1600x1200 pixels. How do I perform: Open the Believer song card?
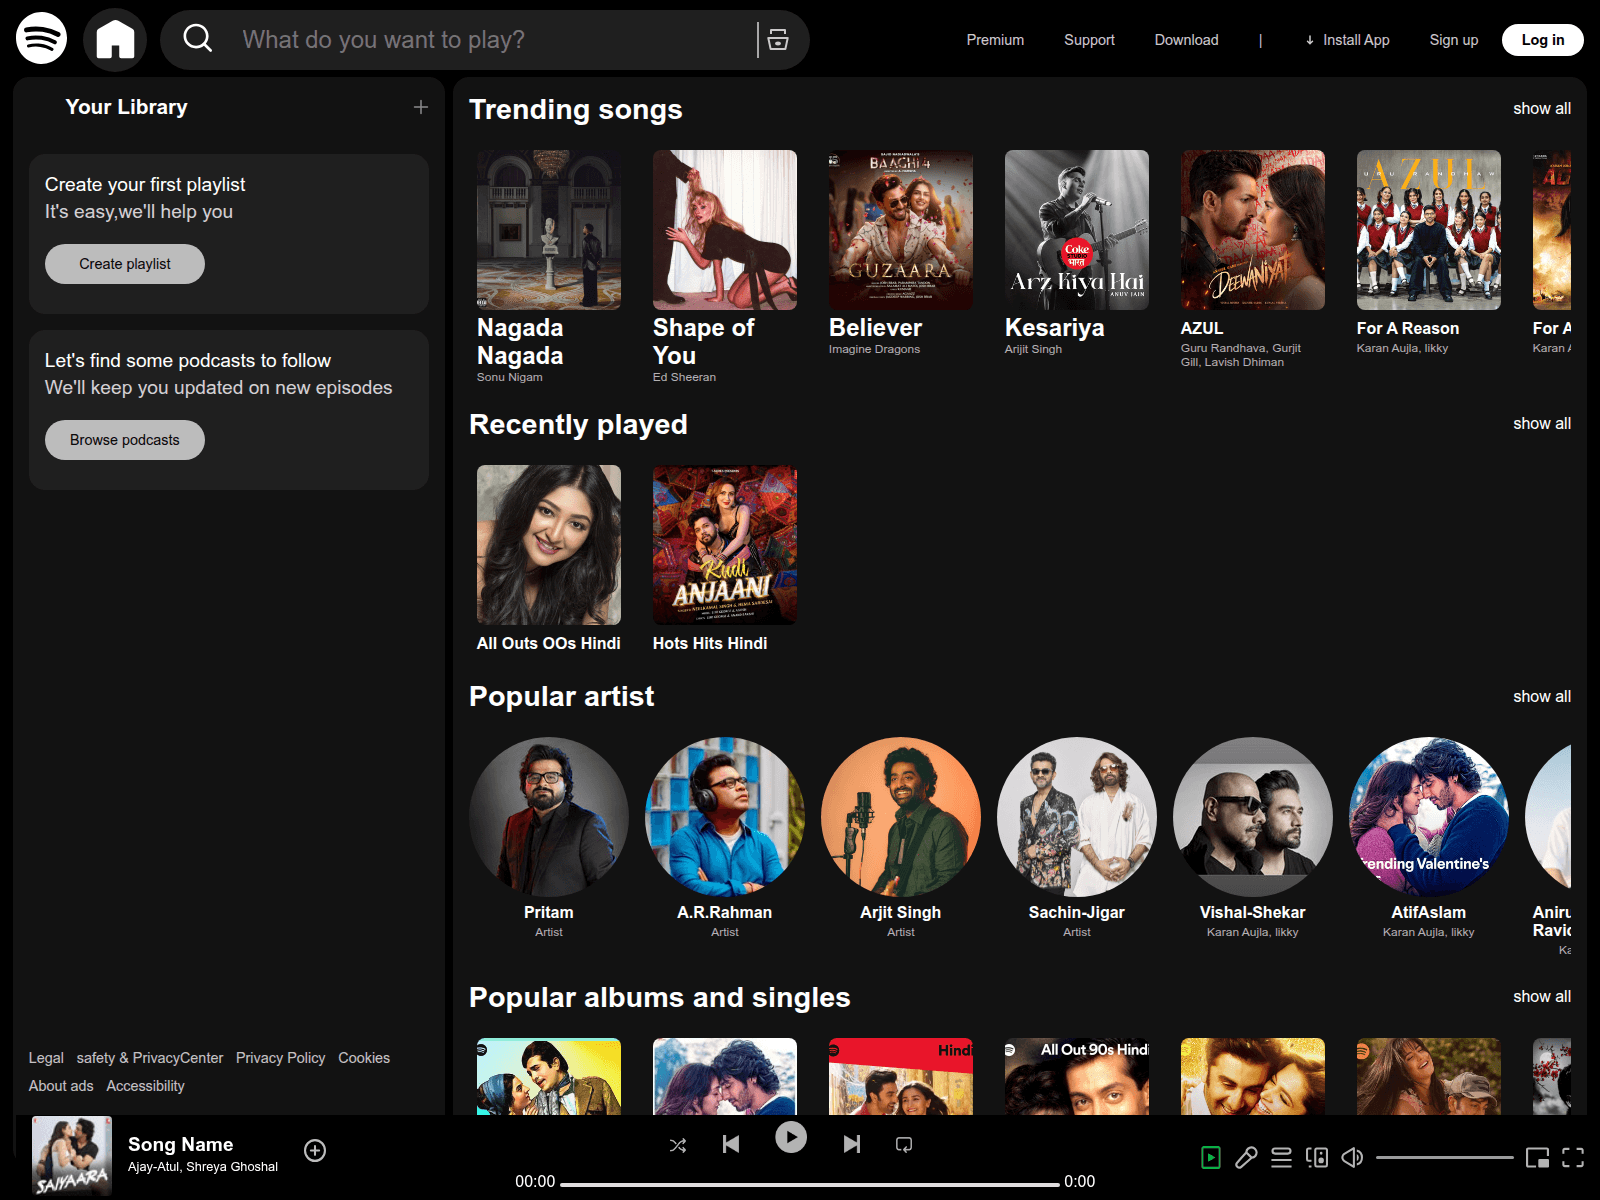(901, 253)
